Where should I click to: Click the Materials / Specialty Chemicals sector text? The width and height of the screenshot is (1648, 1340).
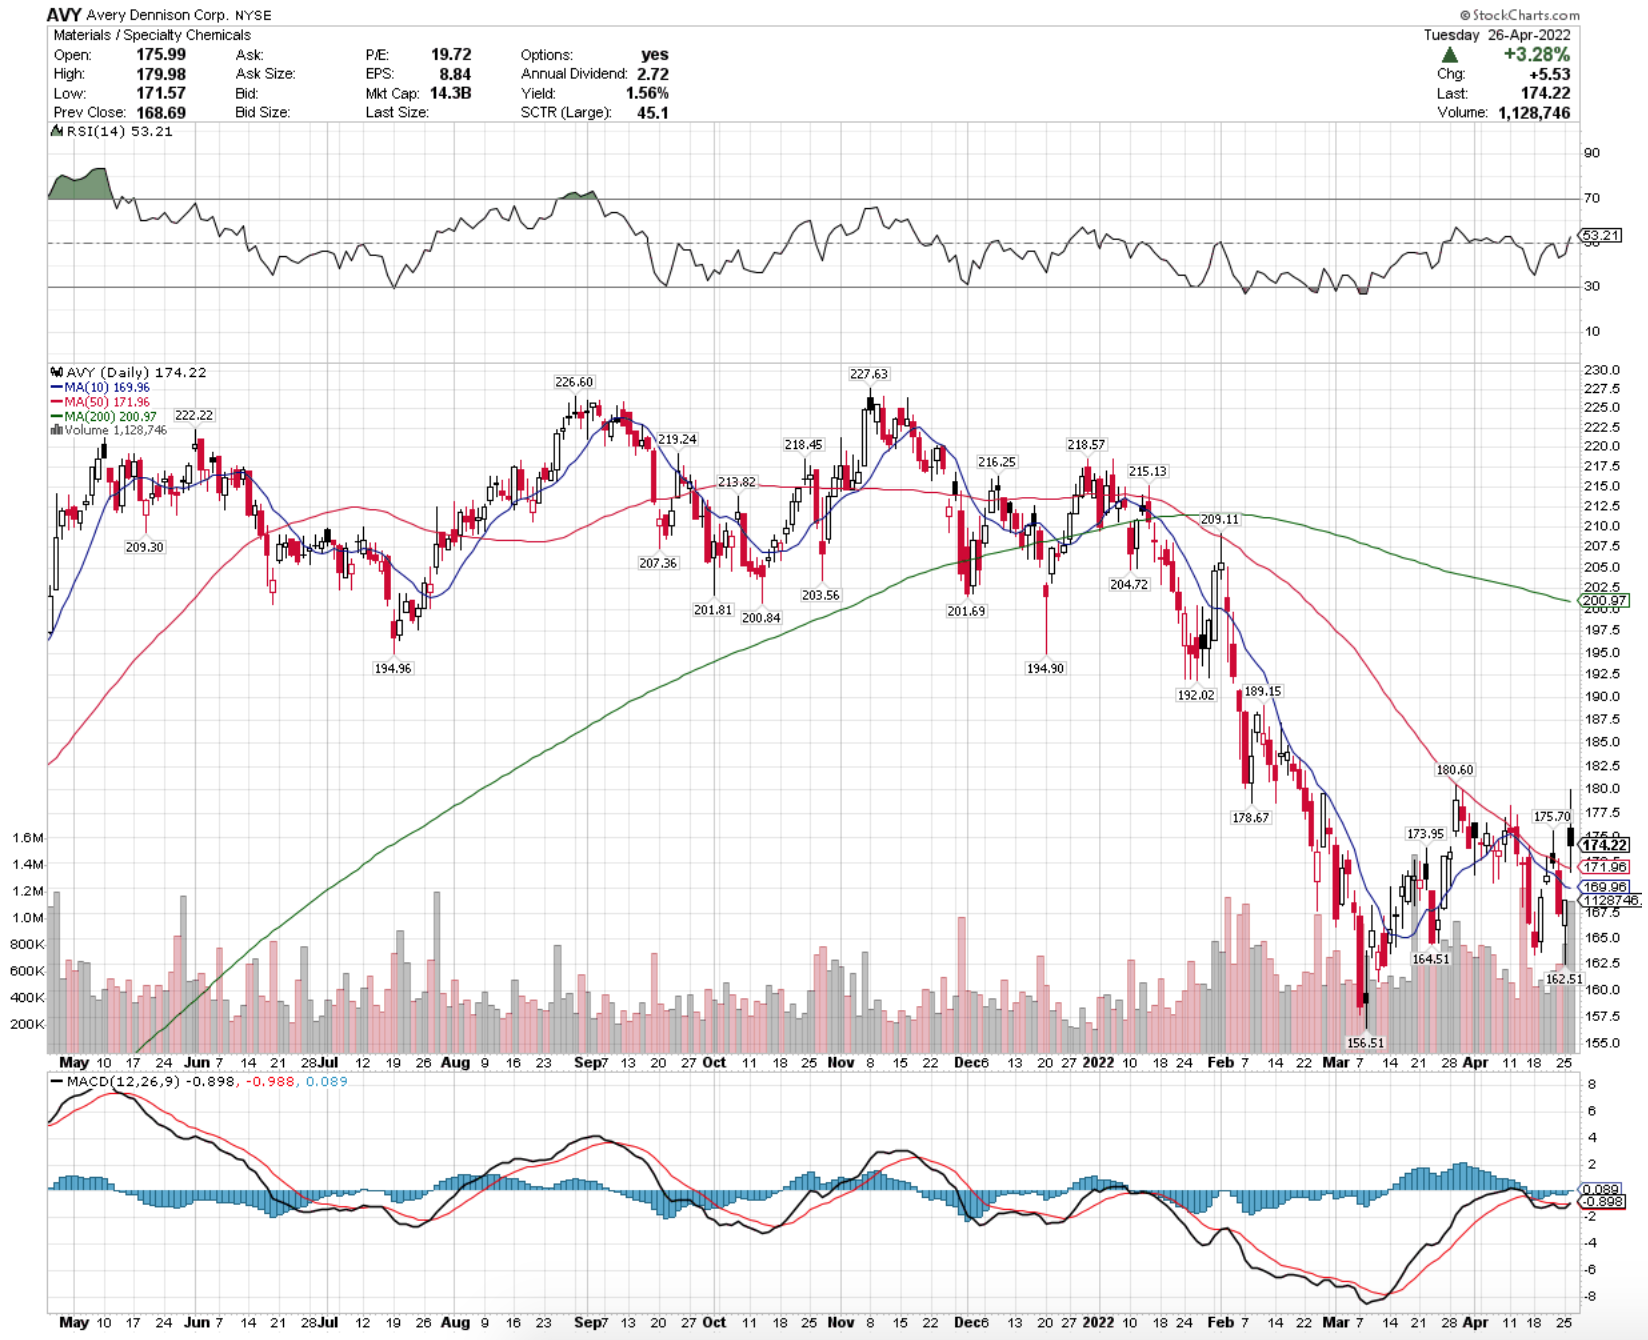(x=152, y=35)
